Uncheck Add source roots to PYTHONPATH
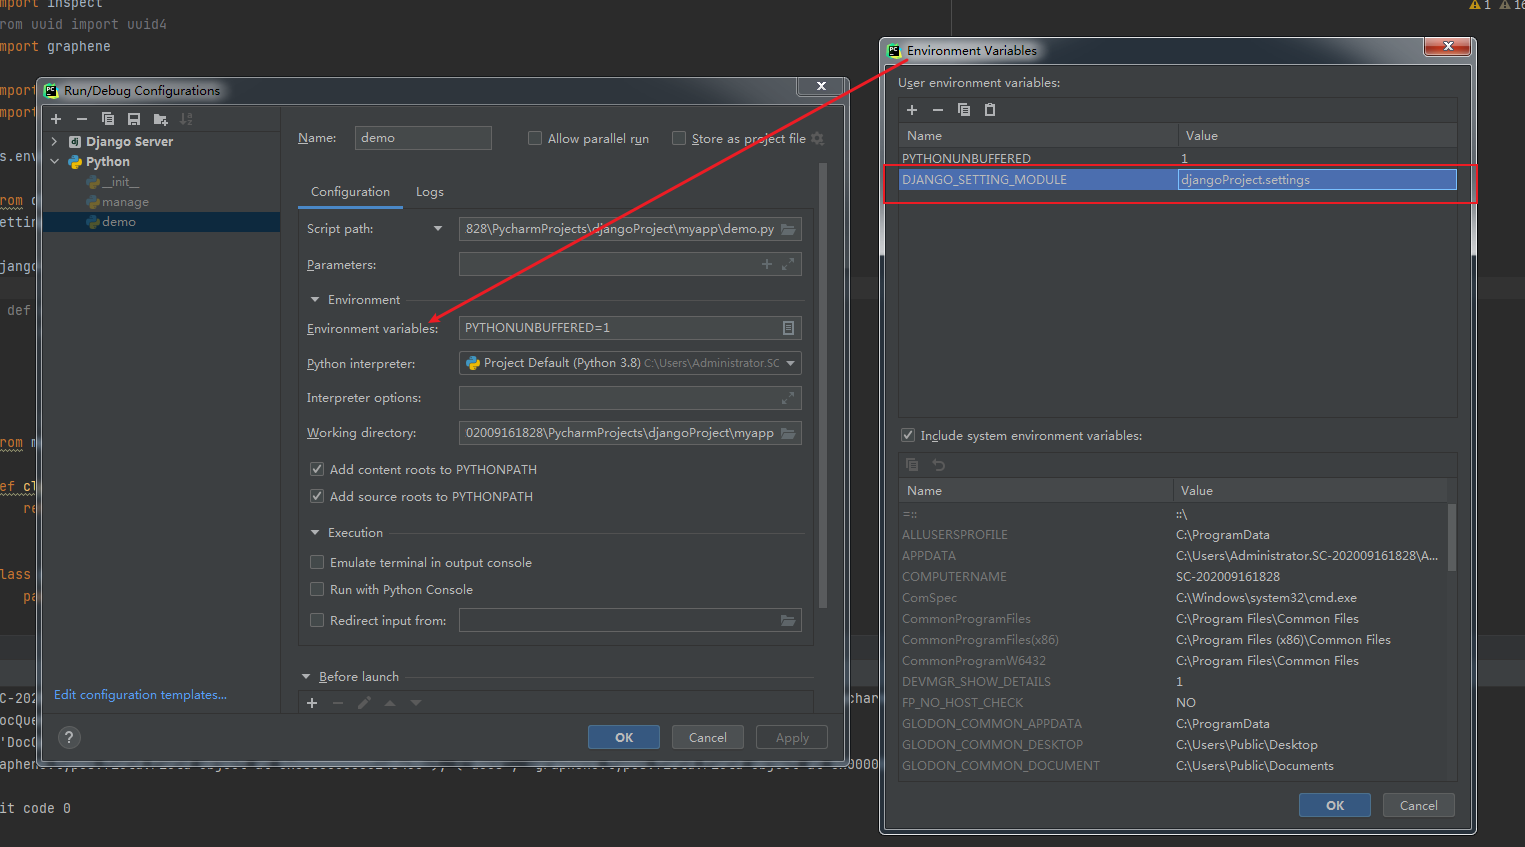Image resolution: width=1525 pixels, height=847 pixels. (x=317, y=496)
